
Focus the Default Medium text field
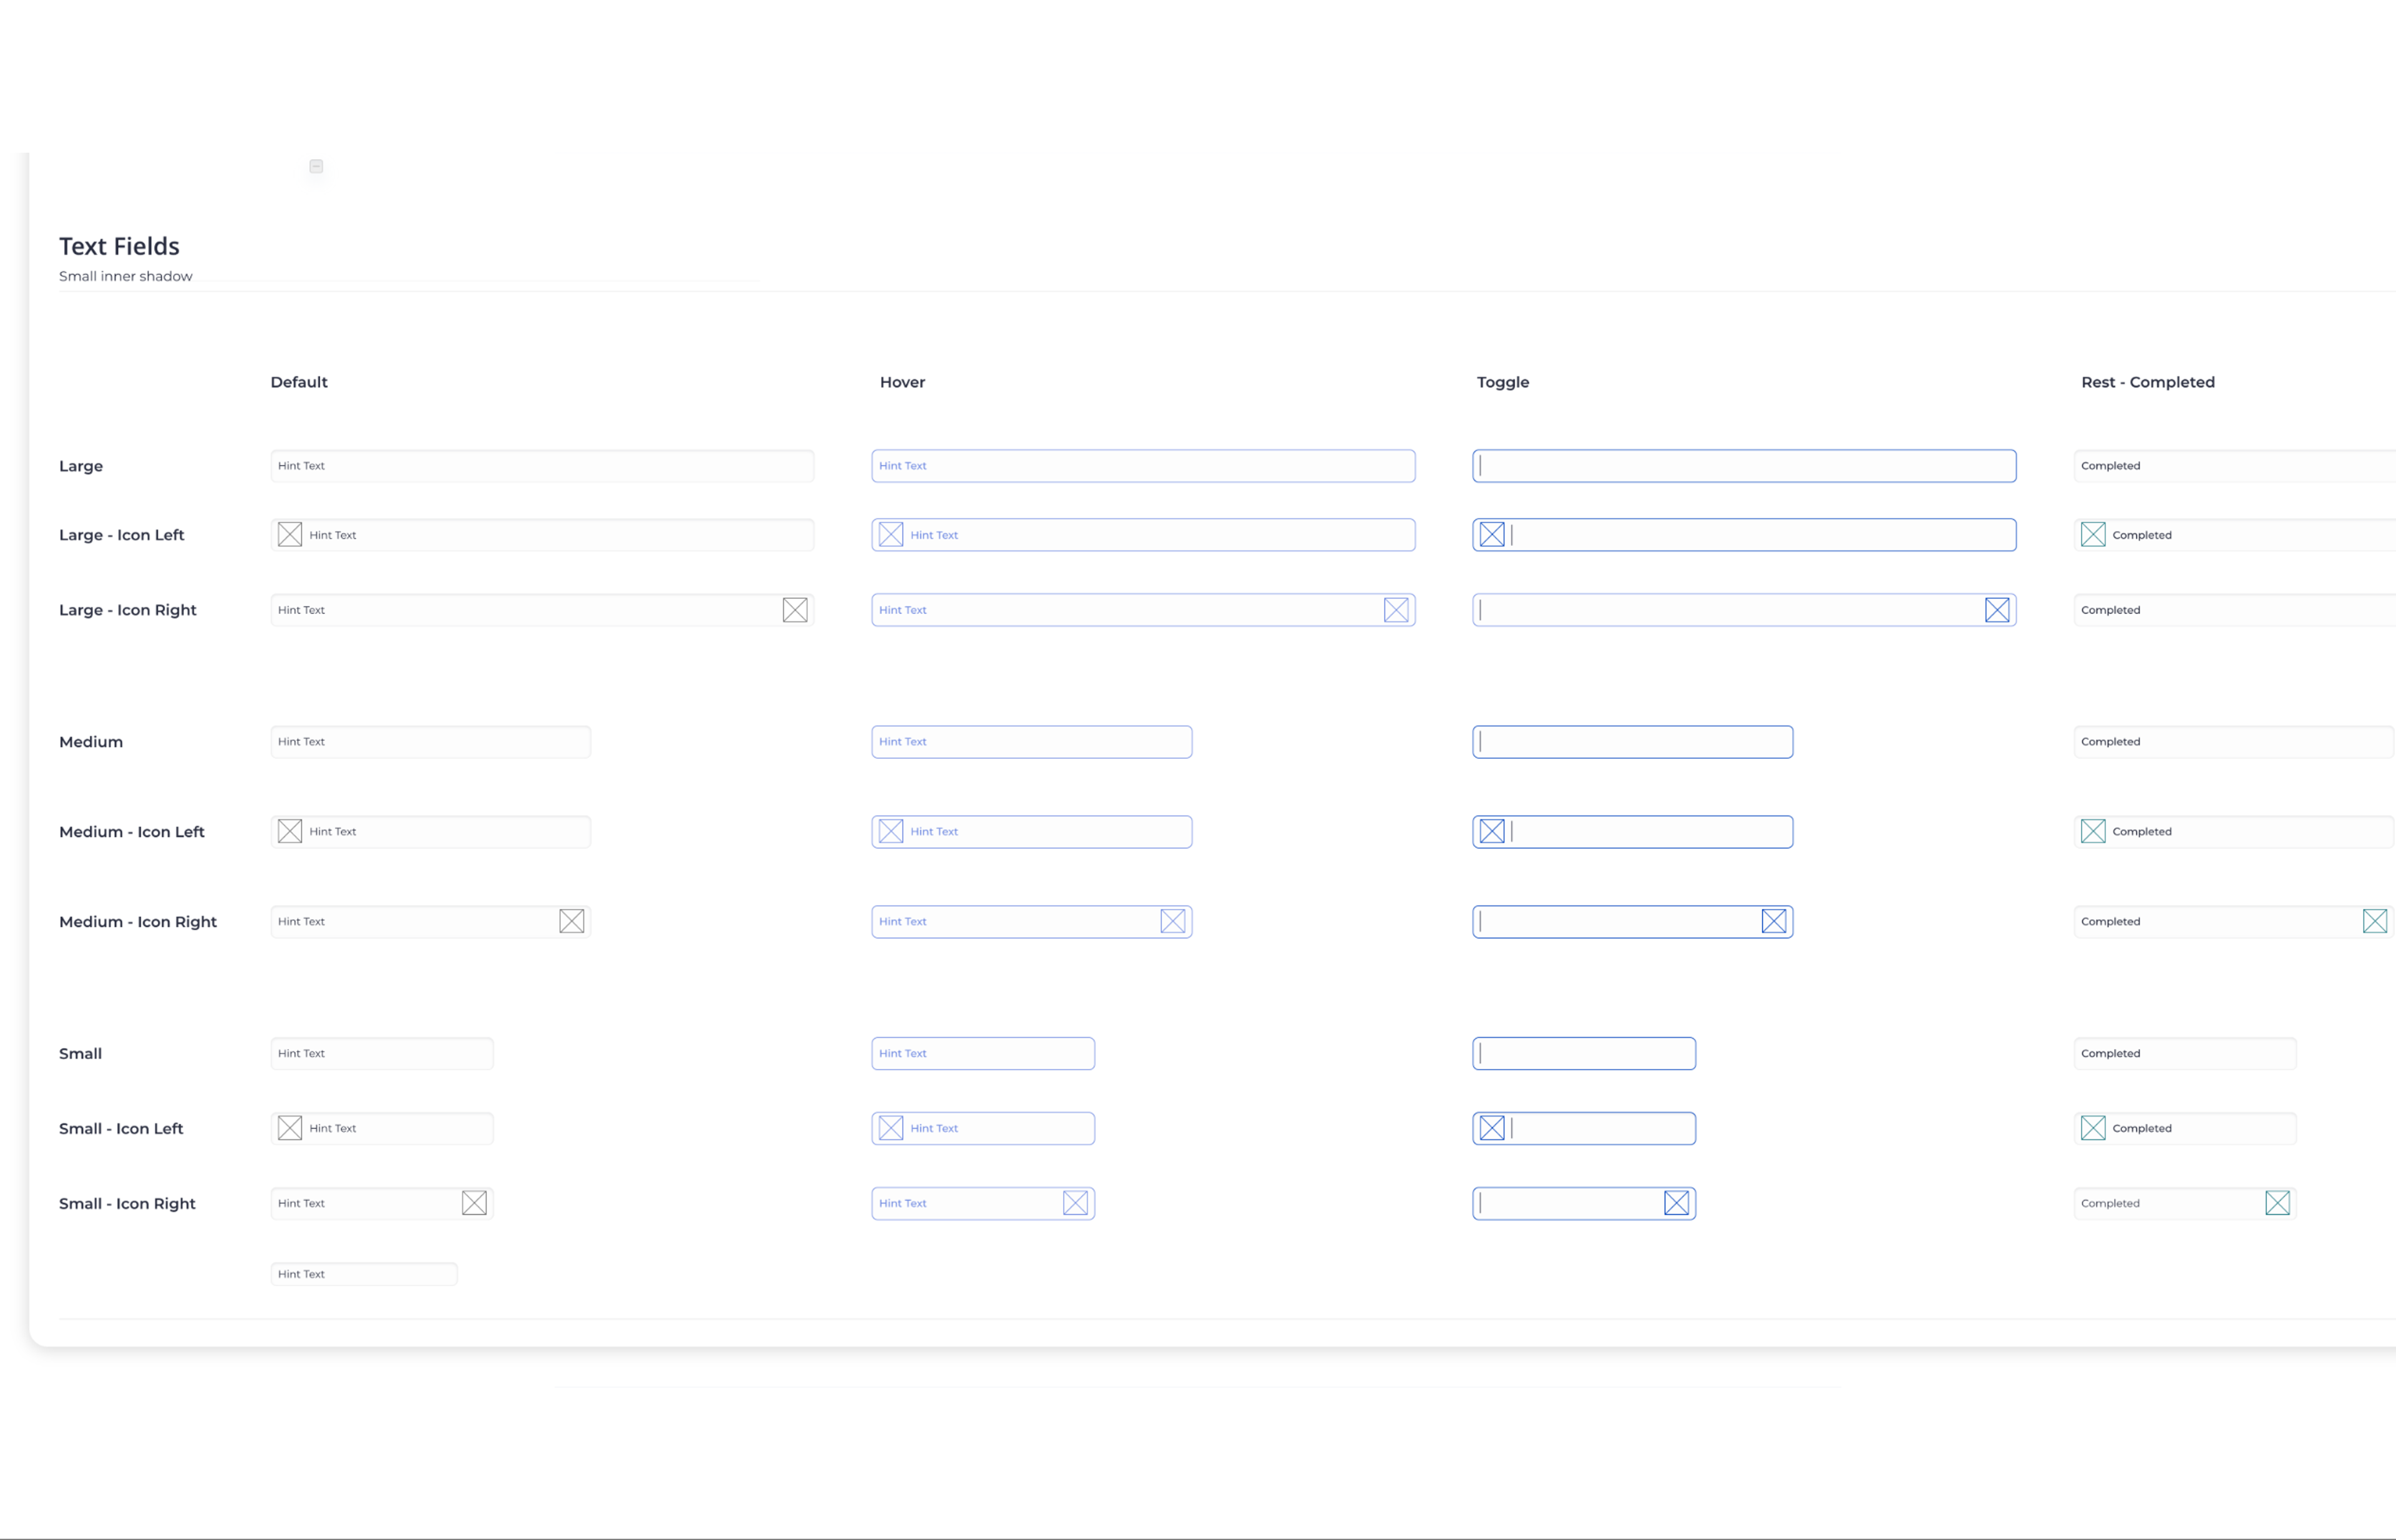click(431, 742)
